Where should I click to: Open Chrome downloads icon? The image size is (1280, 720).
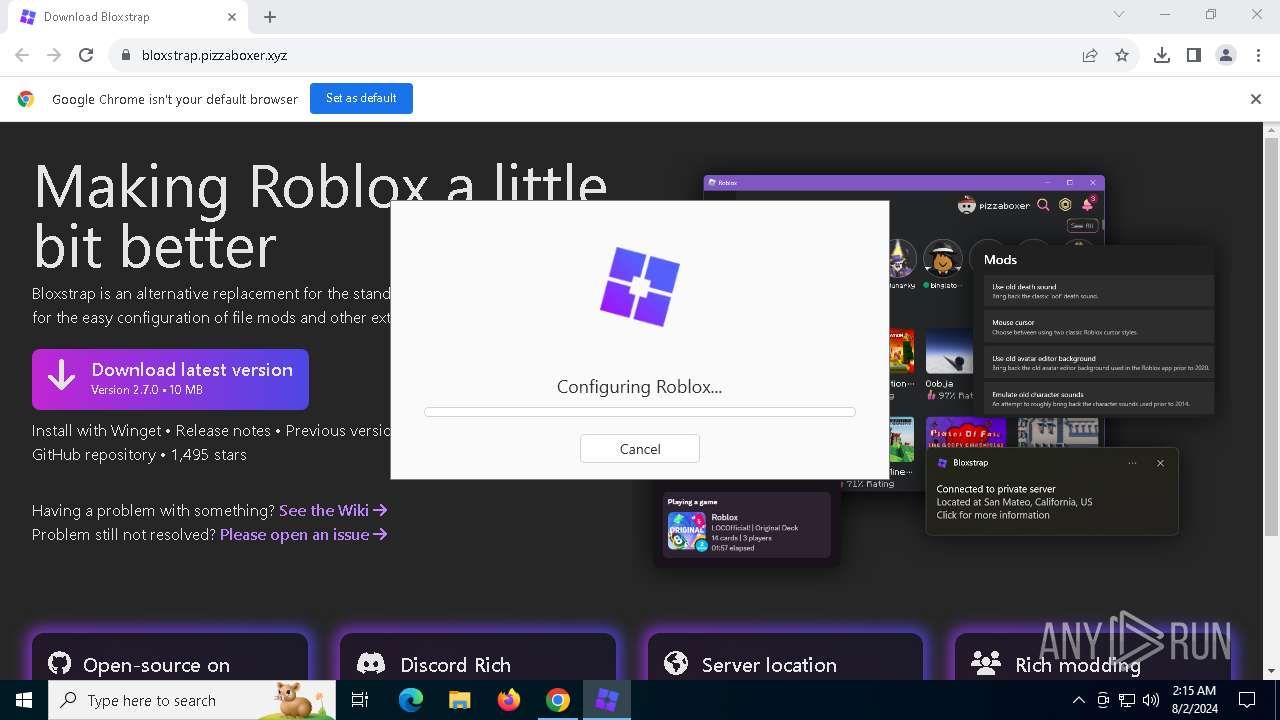(1162, 55)
